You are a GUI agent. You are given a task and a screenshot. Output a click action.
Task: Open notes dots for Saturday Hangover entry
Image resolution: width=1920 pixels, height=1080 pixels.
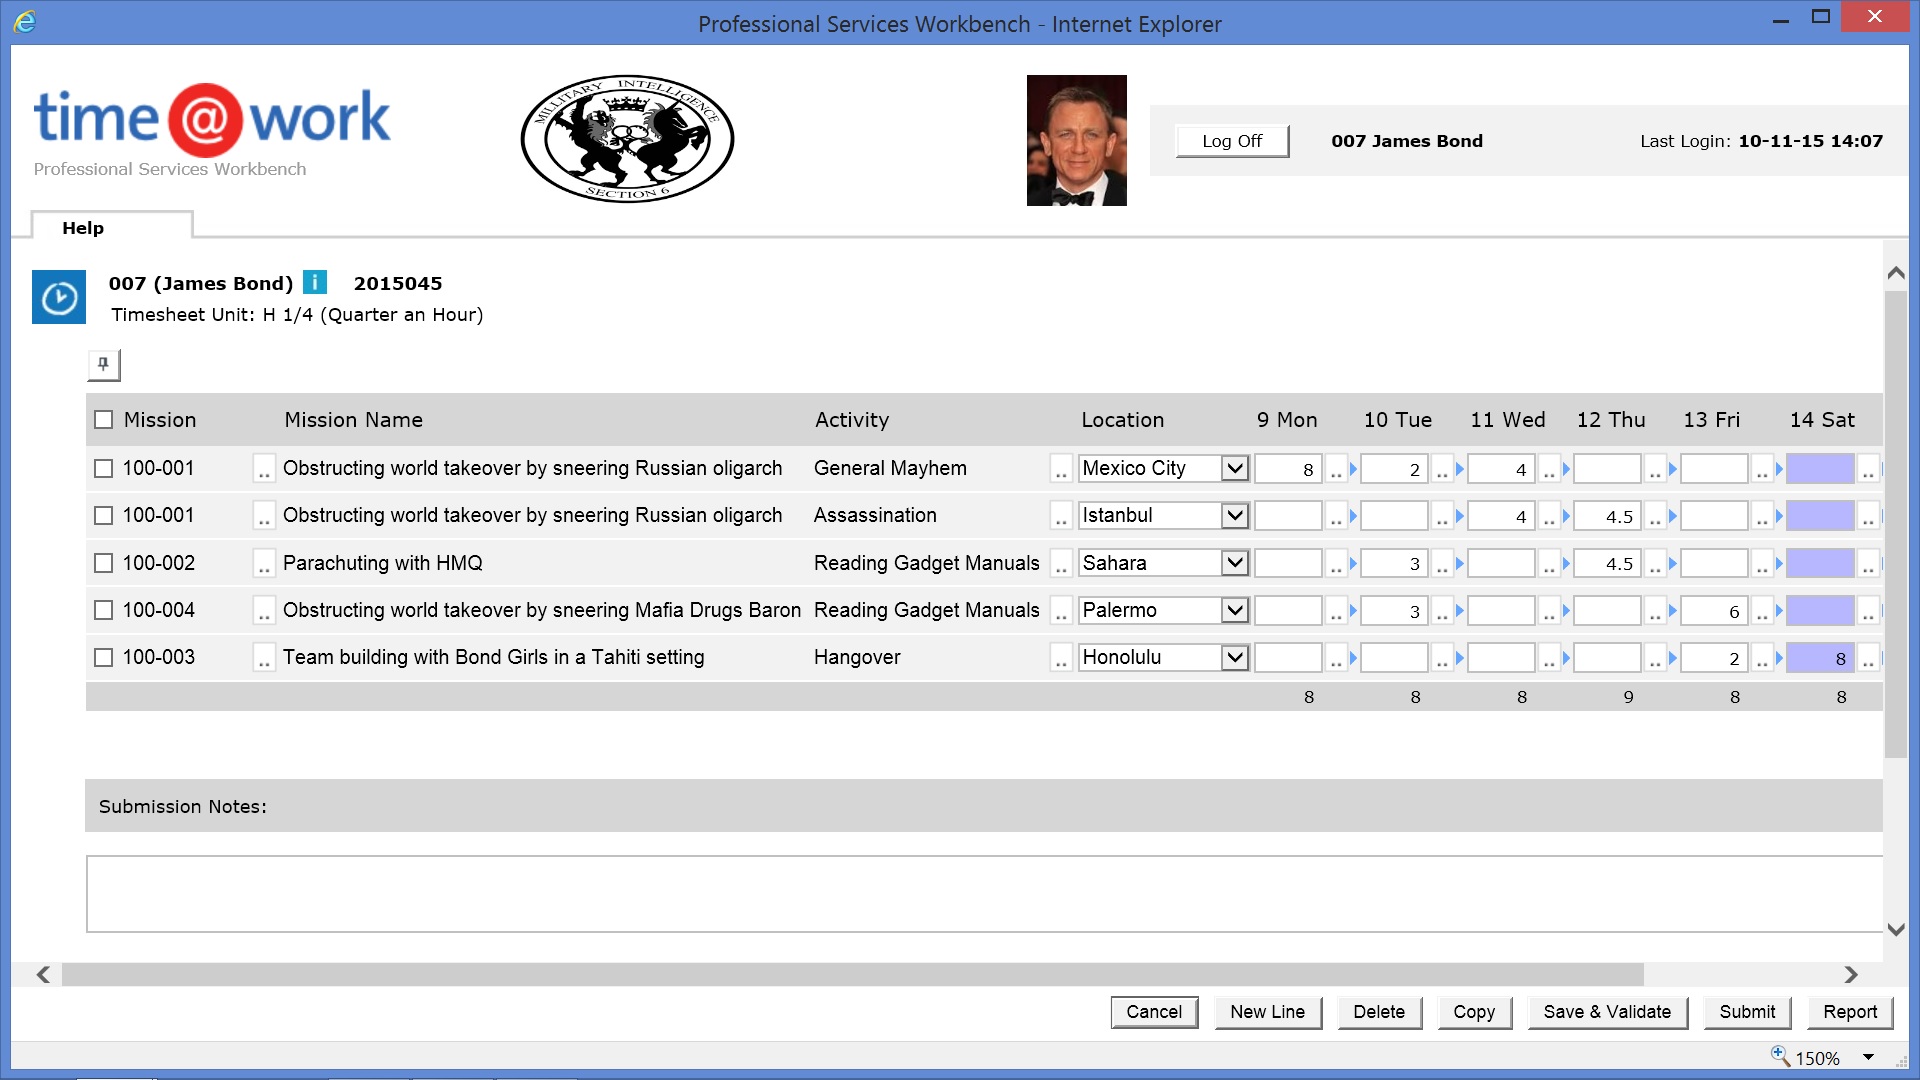[x=1867, y=659]
